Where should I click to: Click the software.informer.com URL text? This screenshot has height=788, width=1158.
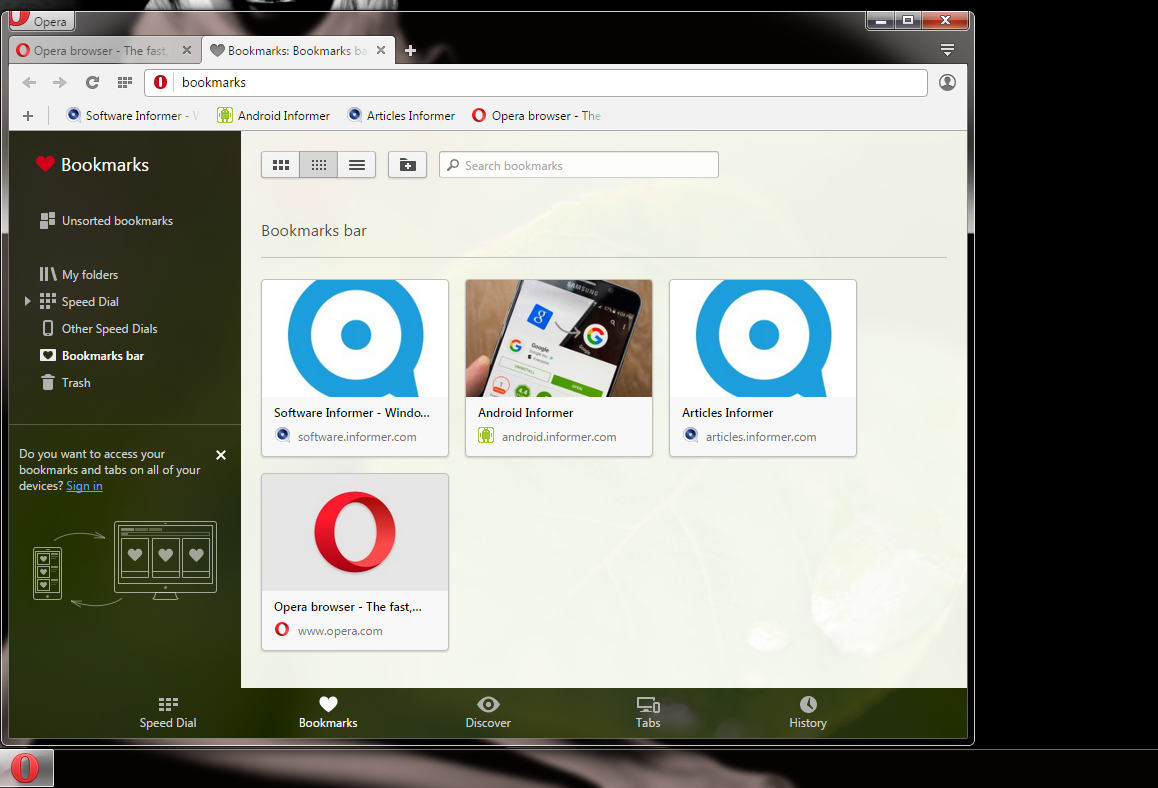pos(357,436)
